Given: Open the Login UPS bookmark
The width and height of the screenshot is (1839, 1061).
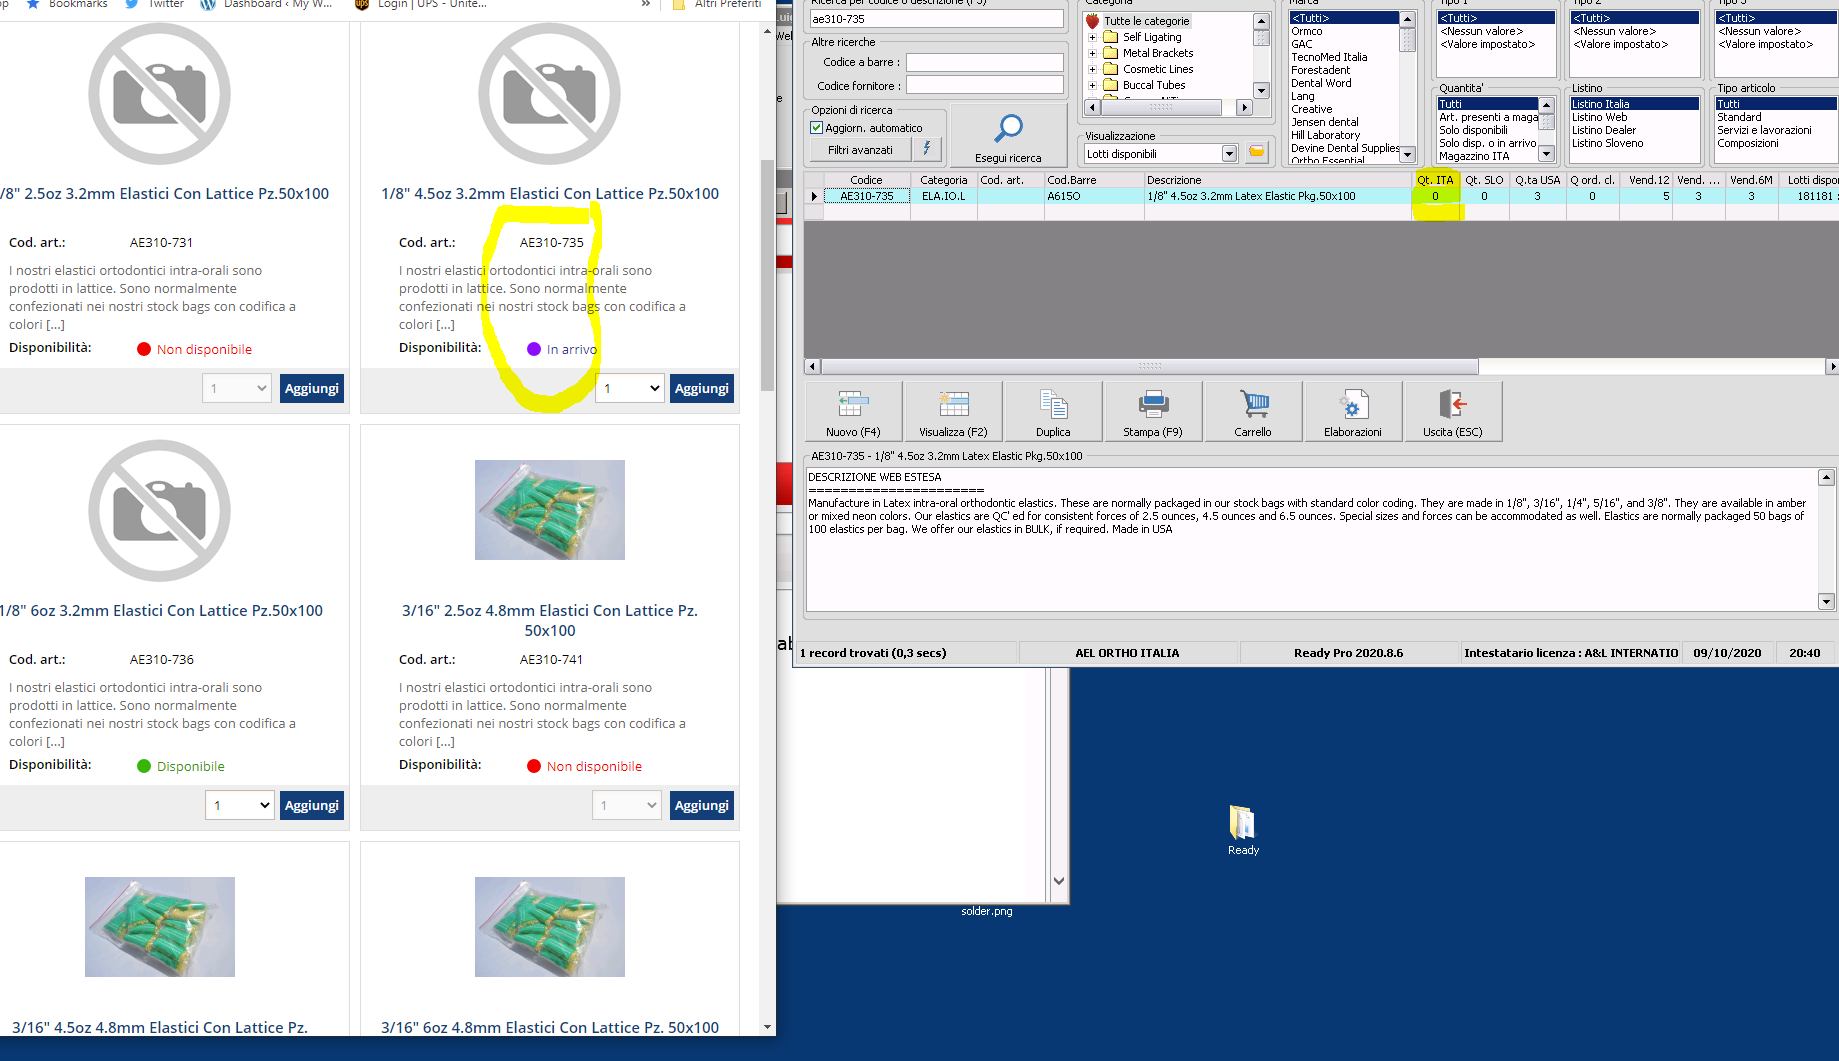Looking at the screenshot, I should (x=421, y=4).
